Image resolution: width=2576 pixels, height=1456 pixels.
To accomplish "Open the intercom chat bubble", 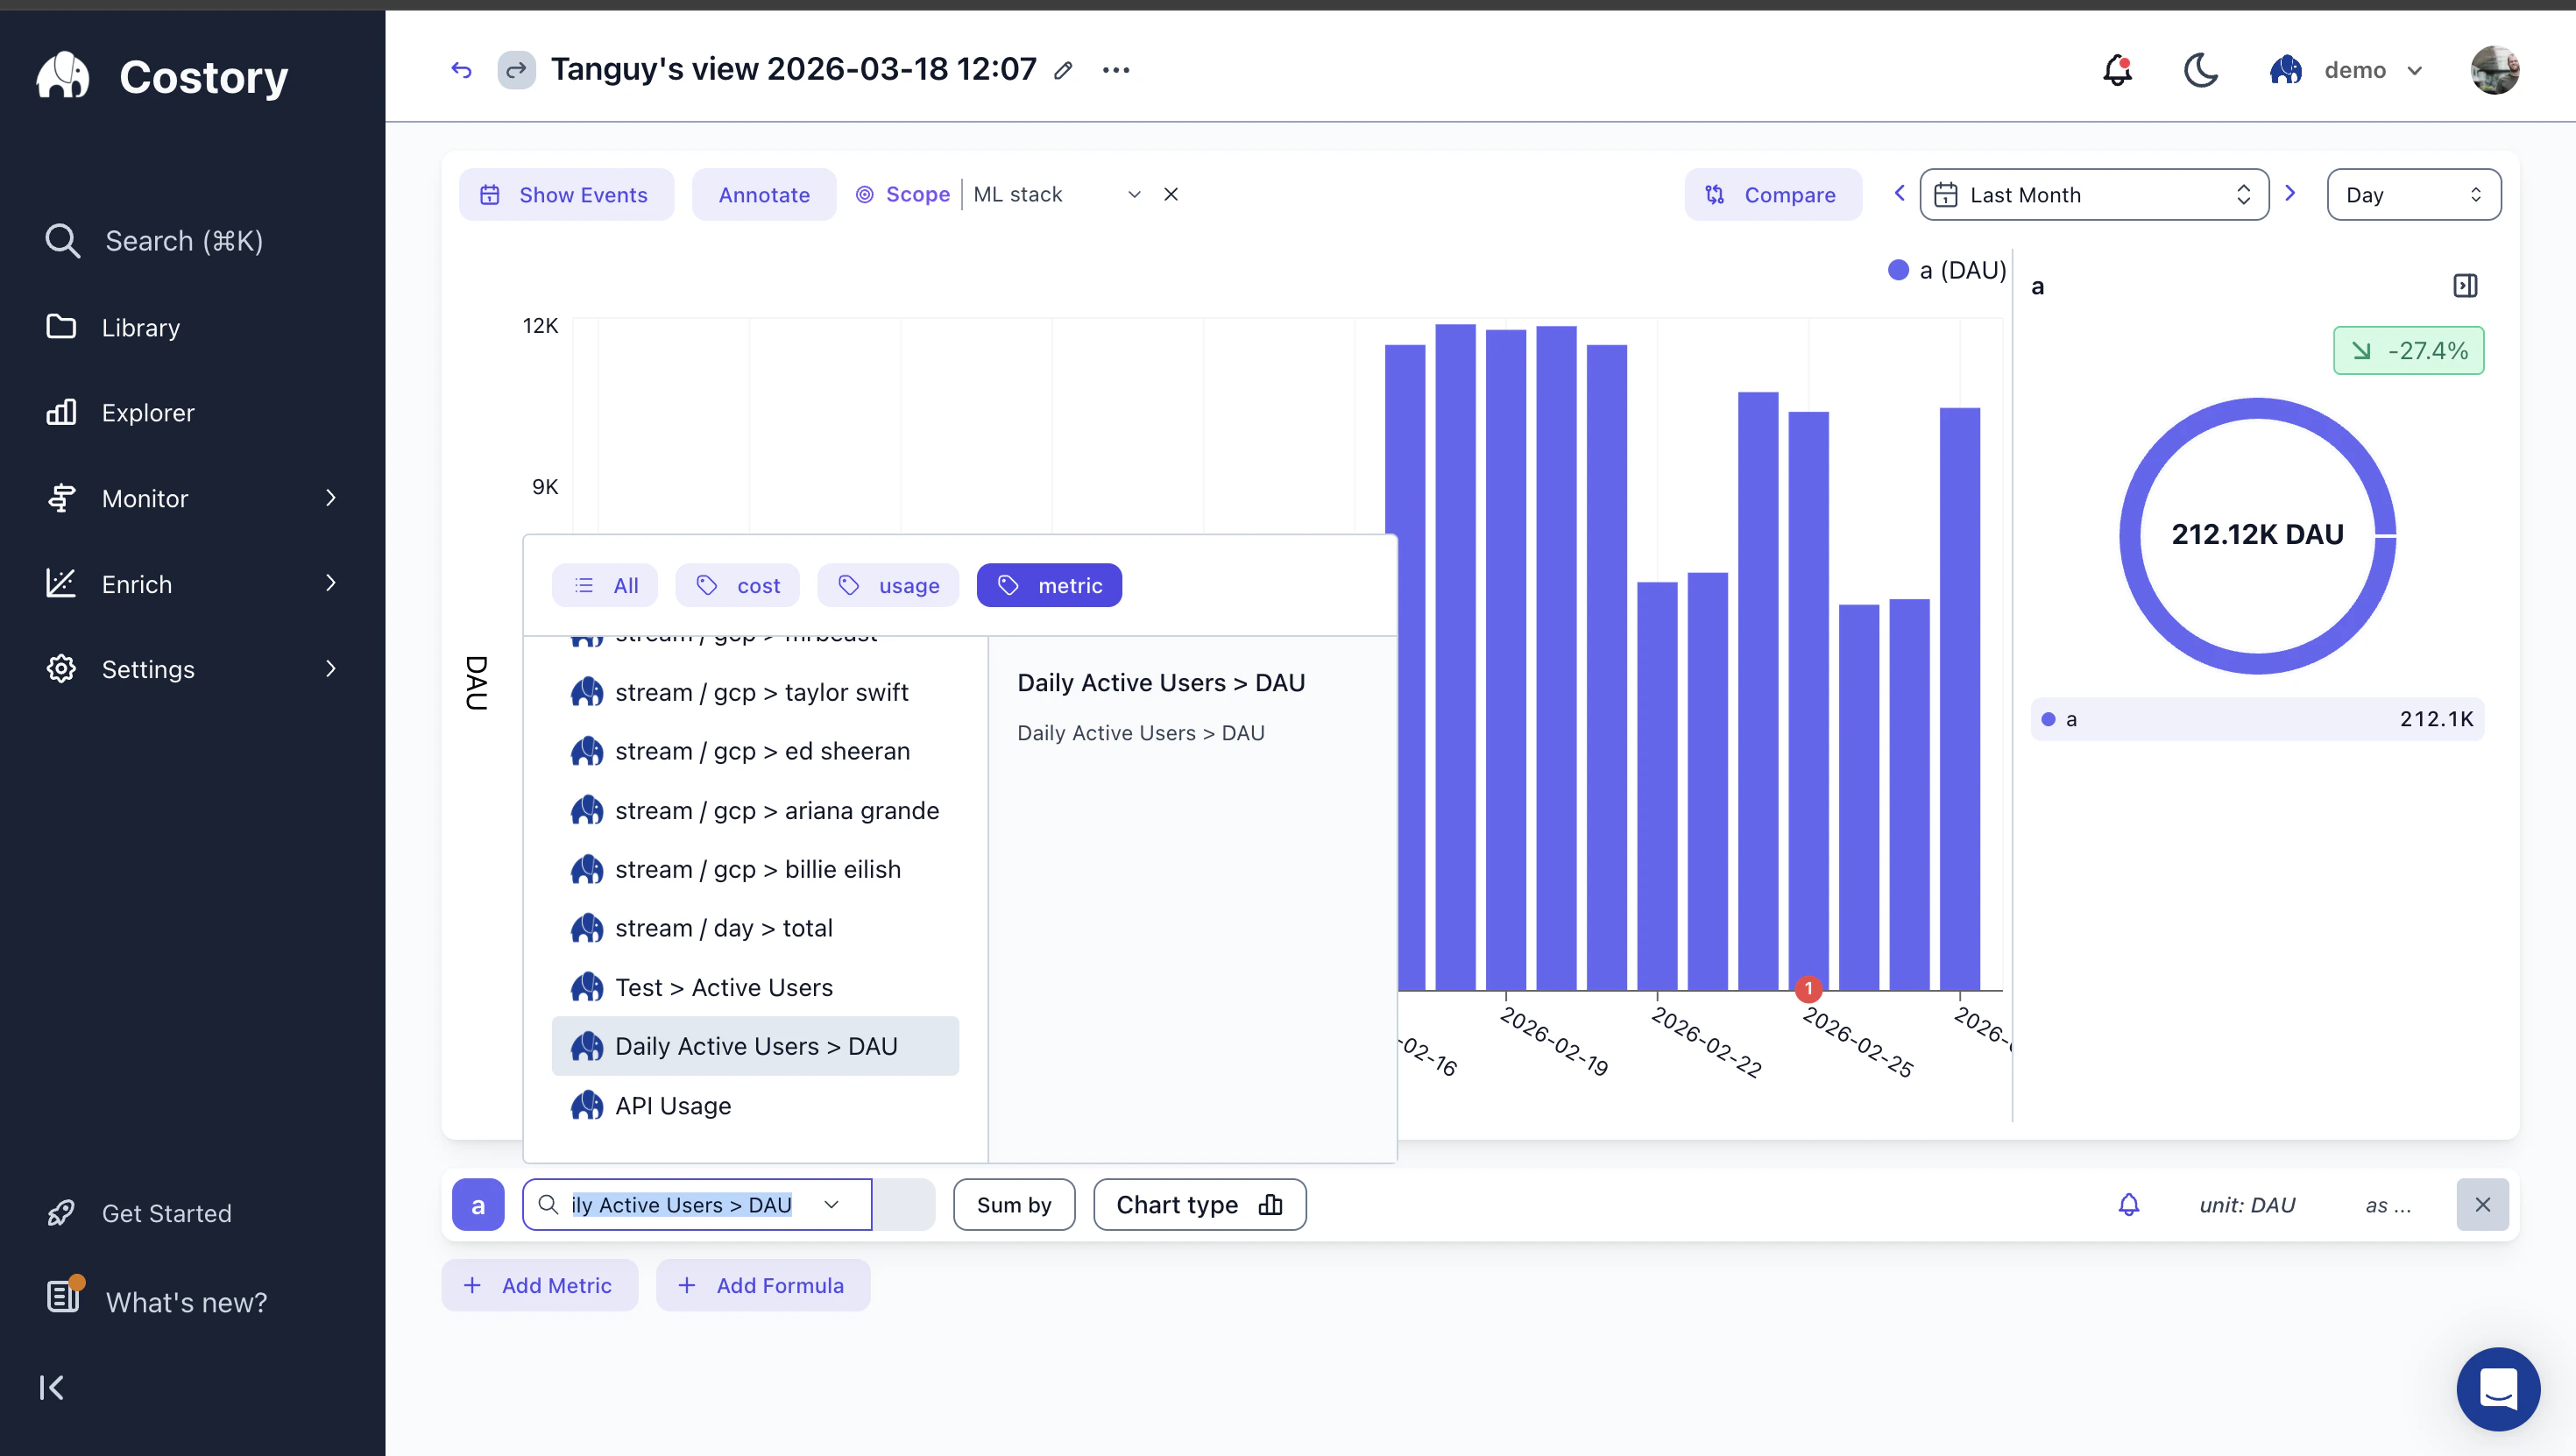I will (2497, 1389).
